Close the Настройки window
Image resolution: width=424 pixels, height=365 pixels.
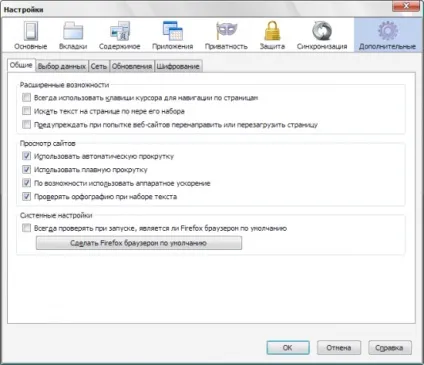click(x=406, y=6)
